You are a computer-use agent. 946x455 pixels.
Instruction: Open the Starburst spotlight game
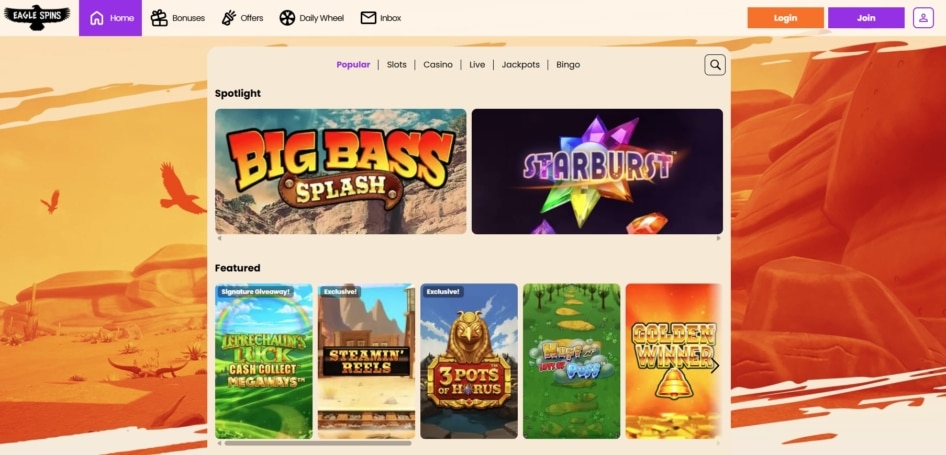597,171
